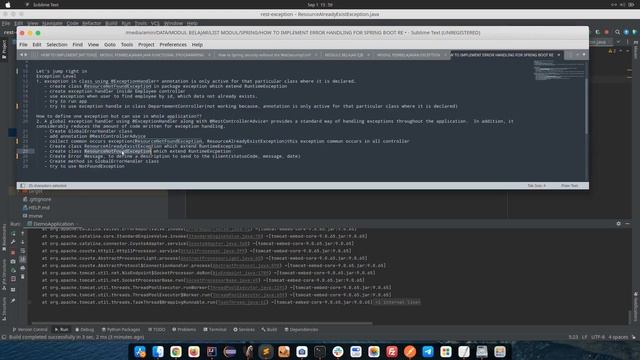
Task: Toggle the Sublime Text side bar icon
Action: pyautogui.click(x=22, y=186)
